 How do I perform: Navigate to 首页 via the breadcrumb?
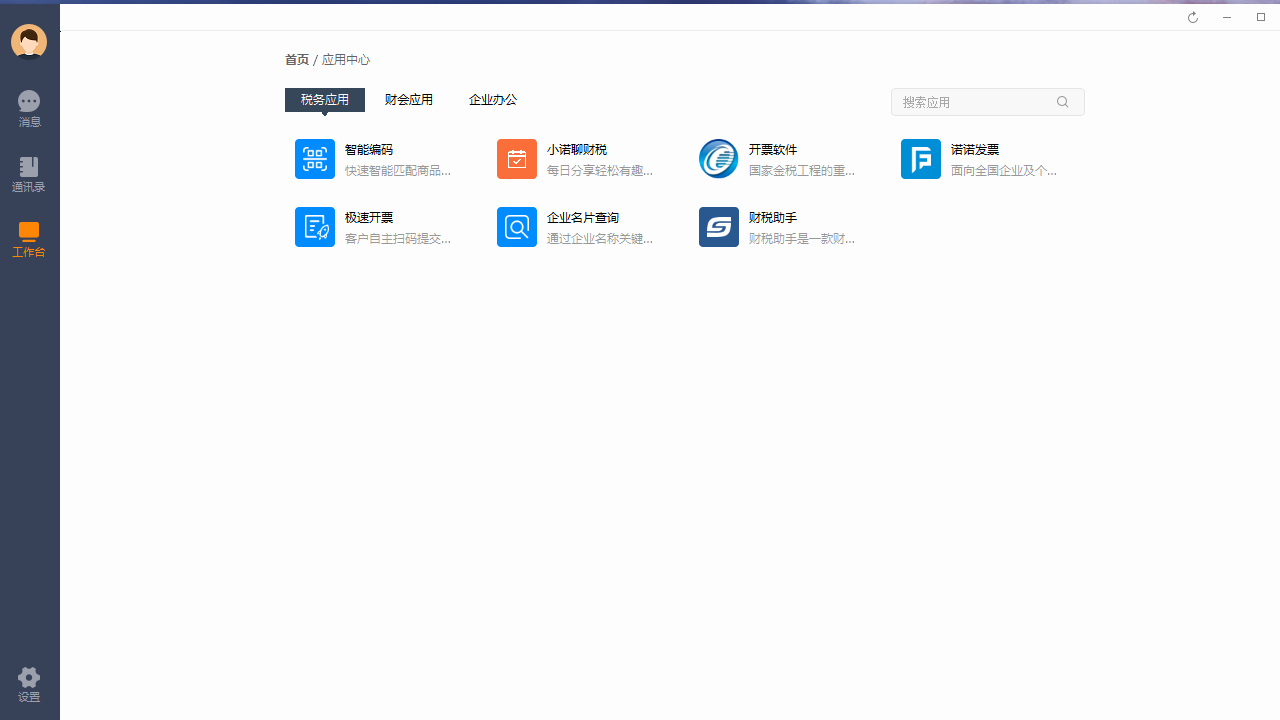point(296,59)
